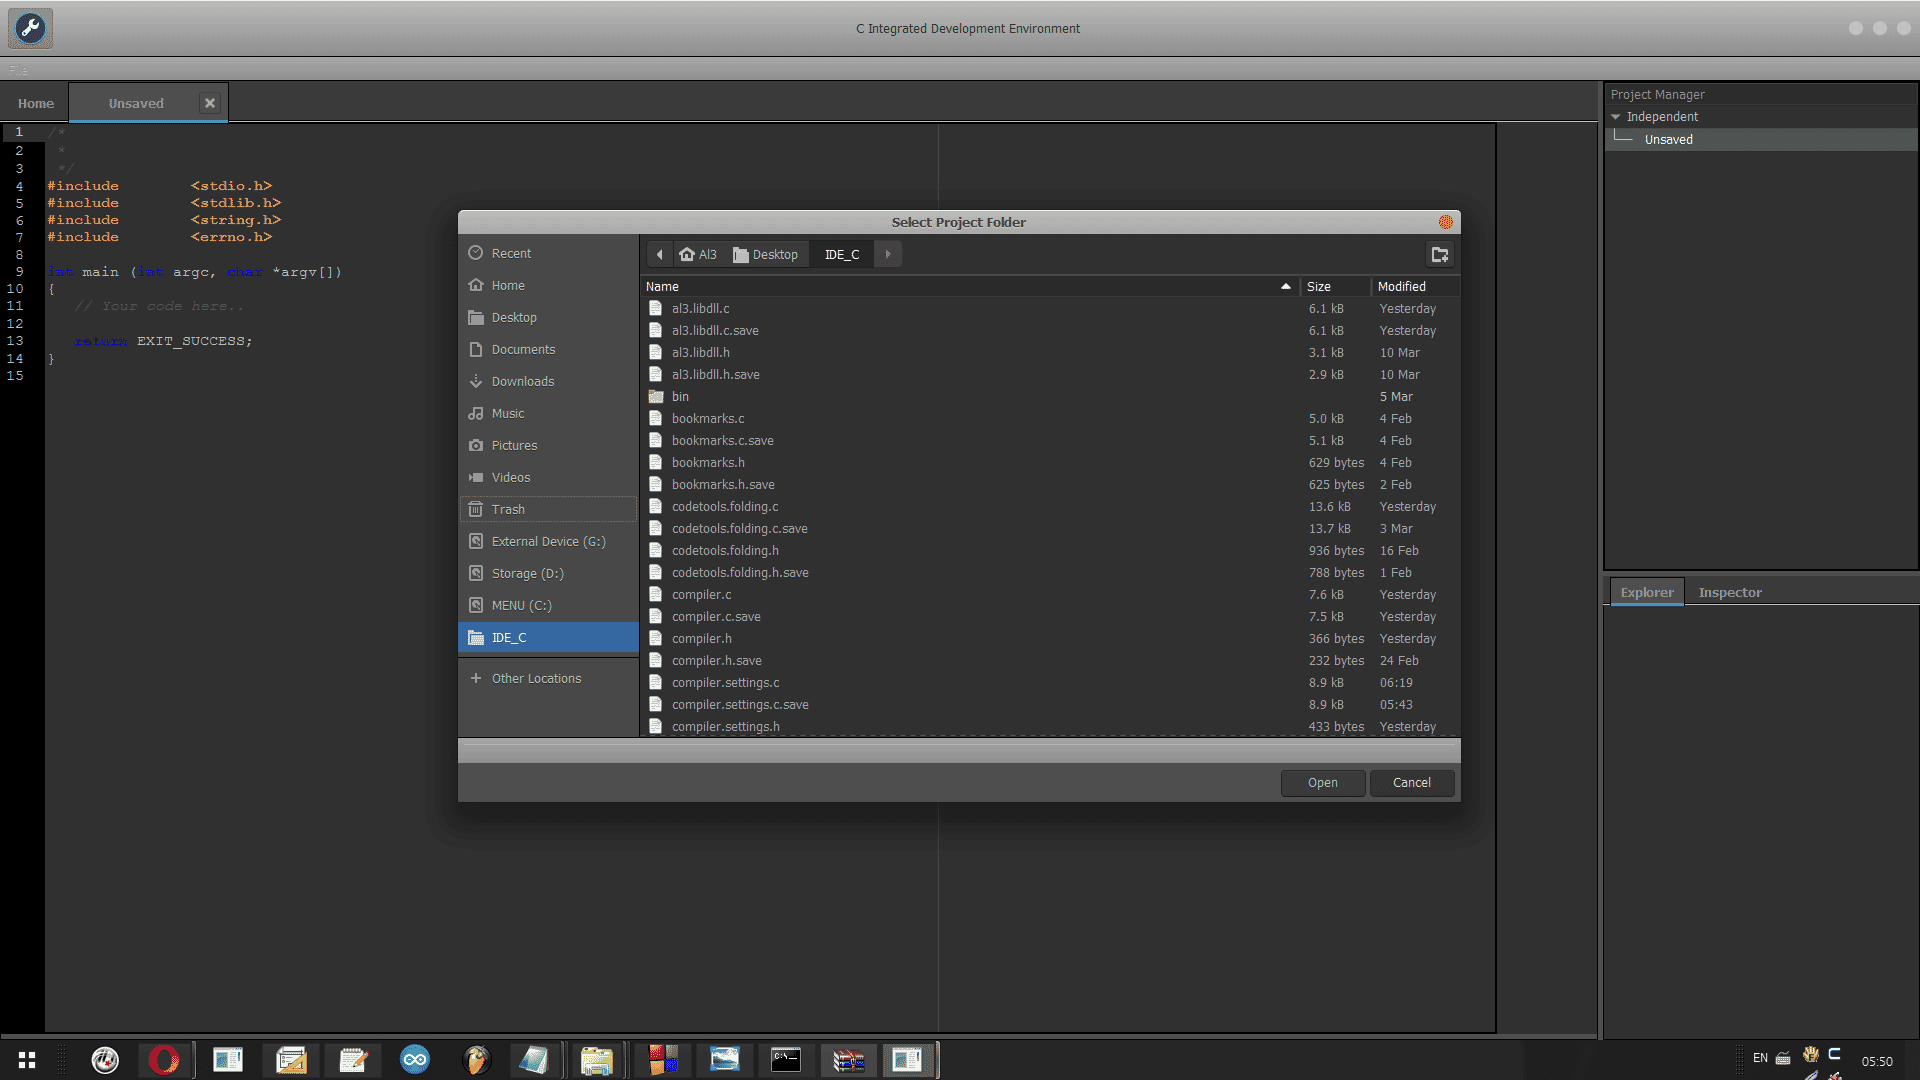Image resolution: width=1920 pixels, height=1080 pixels.
Task: Select the IDE_C breadcrumb
Action: click(842, 254)
